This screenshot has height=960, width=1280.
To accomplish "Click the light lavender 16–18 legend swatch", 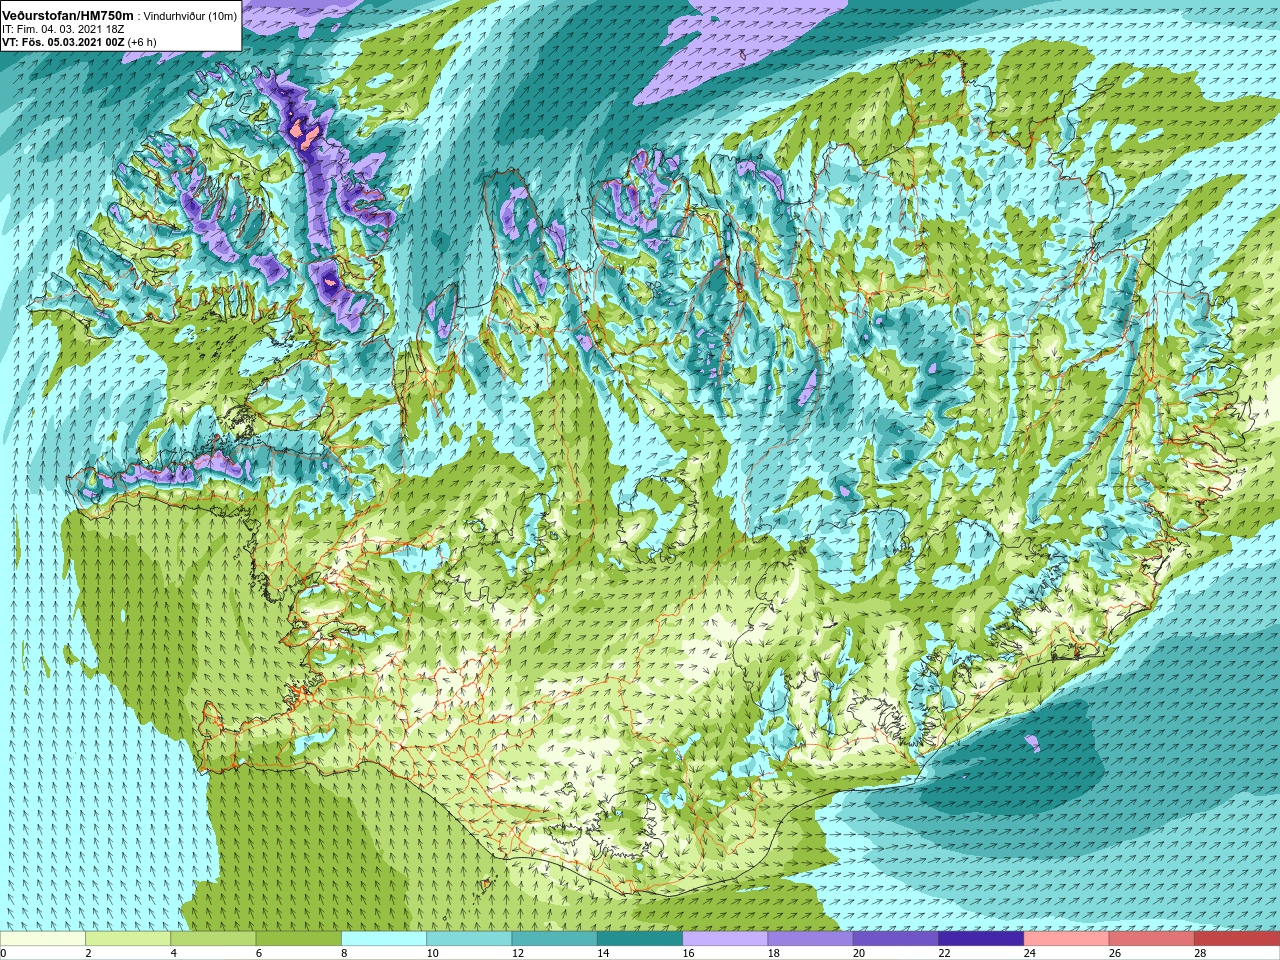I will coord(725,939).
